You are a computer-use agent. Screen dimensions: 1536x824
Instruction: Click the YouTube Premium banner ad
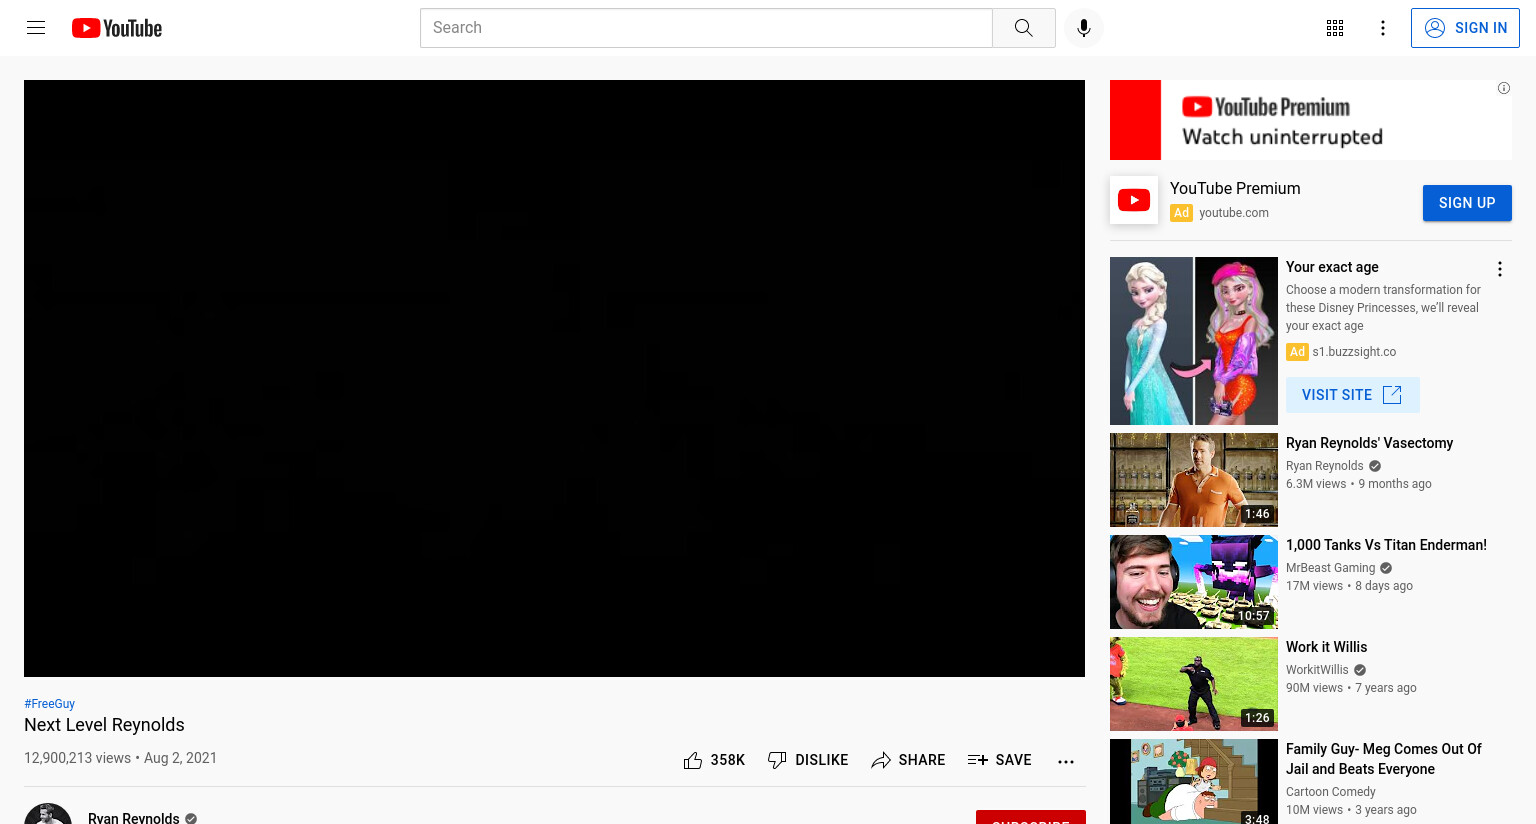click(1311, 120)
